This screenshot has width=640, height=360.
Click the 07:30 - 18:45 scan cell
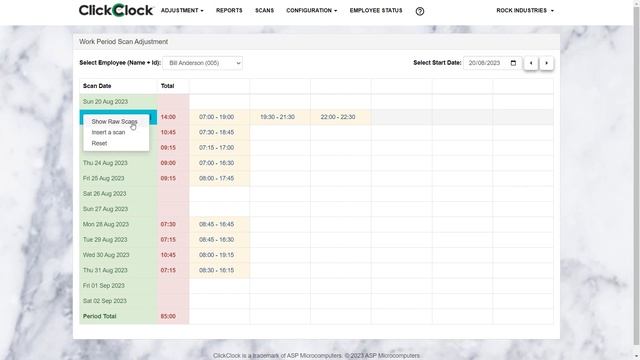pos(220,132)
